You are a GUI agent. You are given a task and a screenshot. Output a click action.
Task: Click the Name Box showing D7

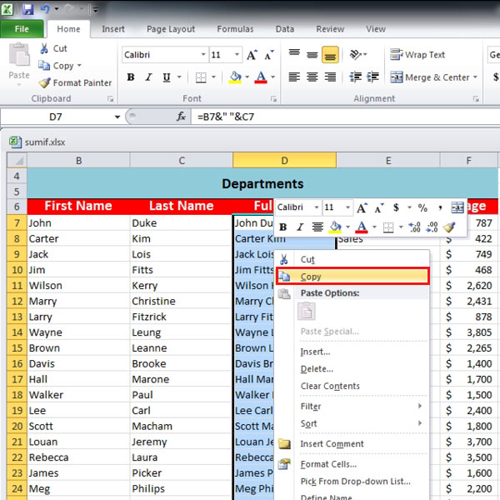click(56, 117)
